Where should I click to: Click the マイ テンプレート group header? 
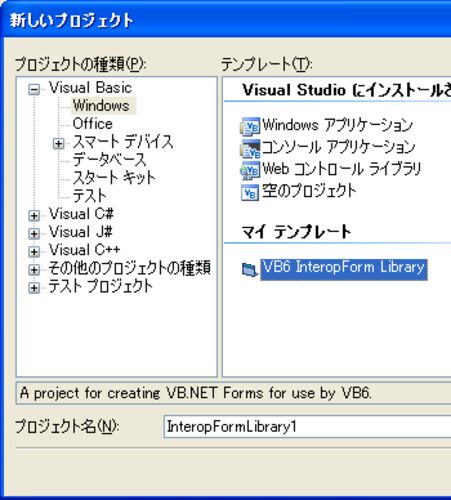point(296,232)
